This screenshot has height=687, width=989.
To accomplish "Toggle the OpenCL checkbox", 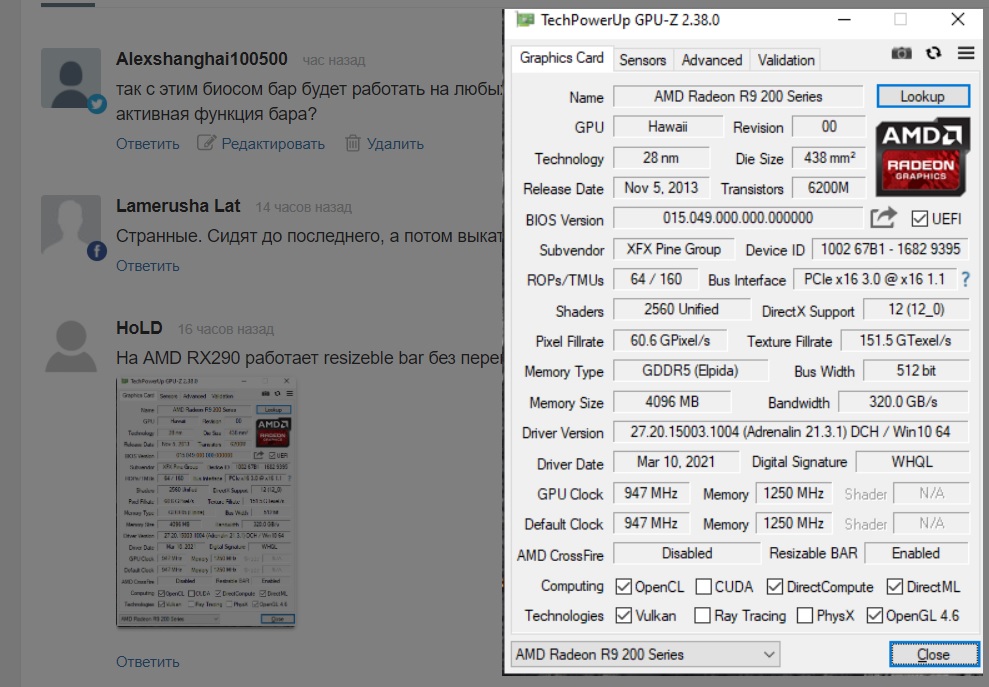I will point(623,587).
